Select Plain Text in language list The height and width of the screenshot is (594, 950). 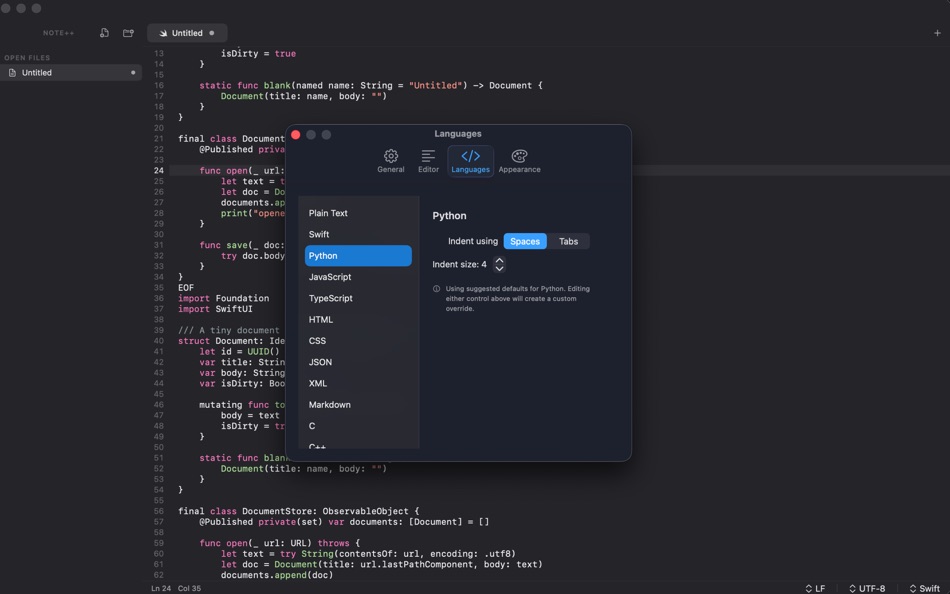pyautogui.click(x=358, y=213)
